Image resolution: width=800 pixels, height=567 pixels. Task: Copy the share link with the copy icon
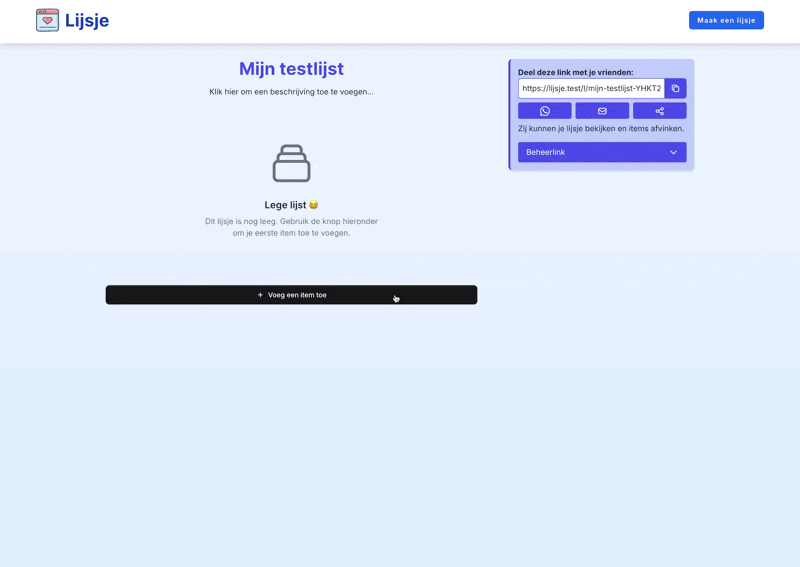click(676, 88)
